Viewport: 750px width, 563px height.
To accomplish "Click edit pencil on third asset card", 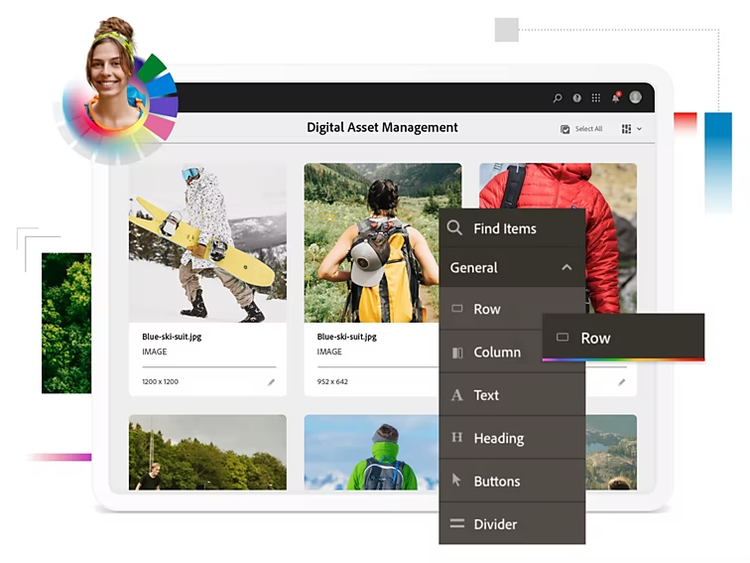I will (621, 382).
